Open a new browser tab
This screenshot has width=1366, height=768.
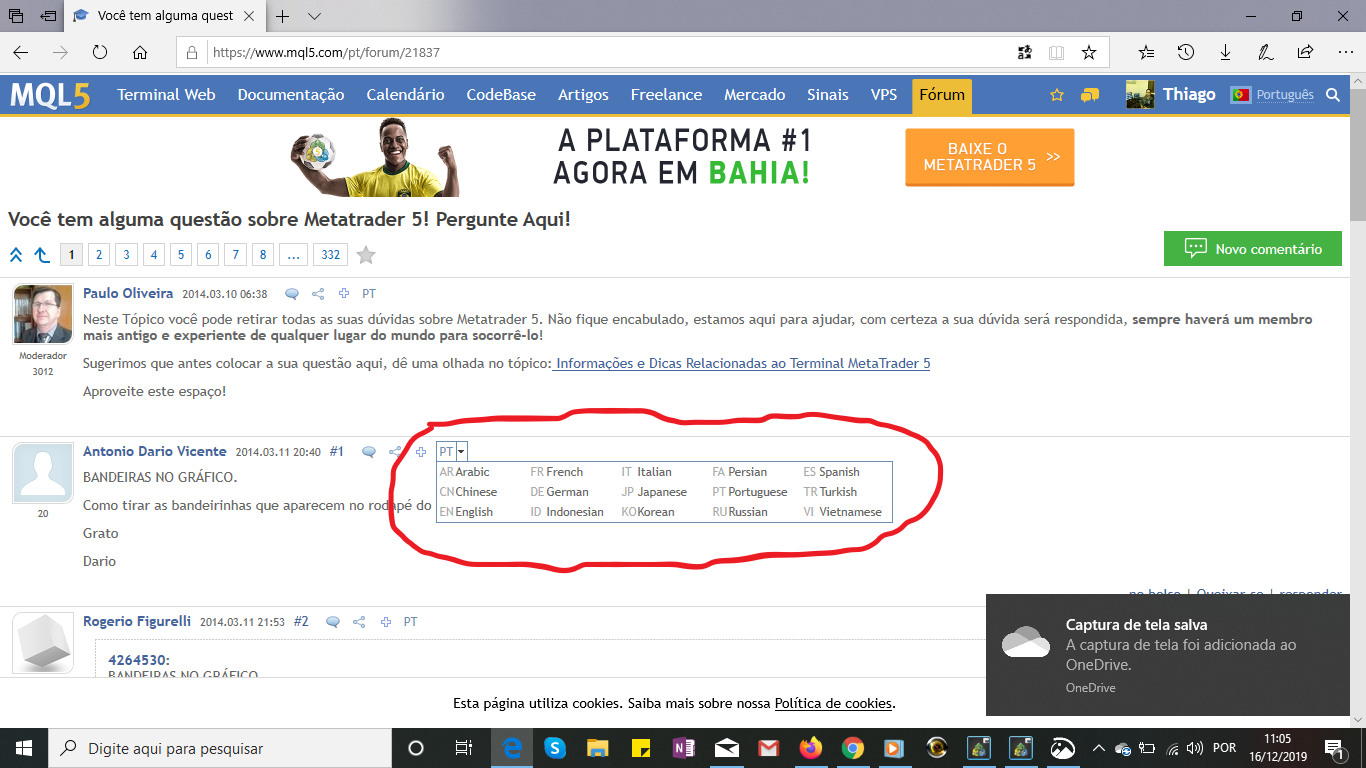(x=283, y=16)
